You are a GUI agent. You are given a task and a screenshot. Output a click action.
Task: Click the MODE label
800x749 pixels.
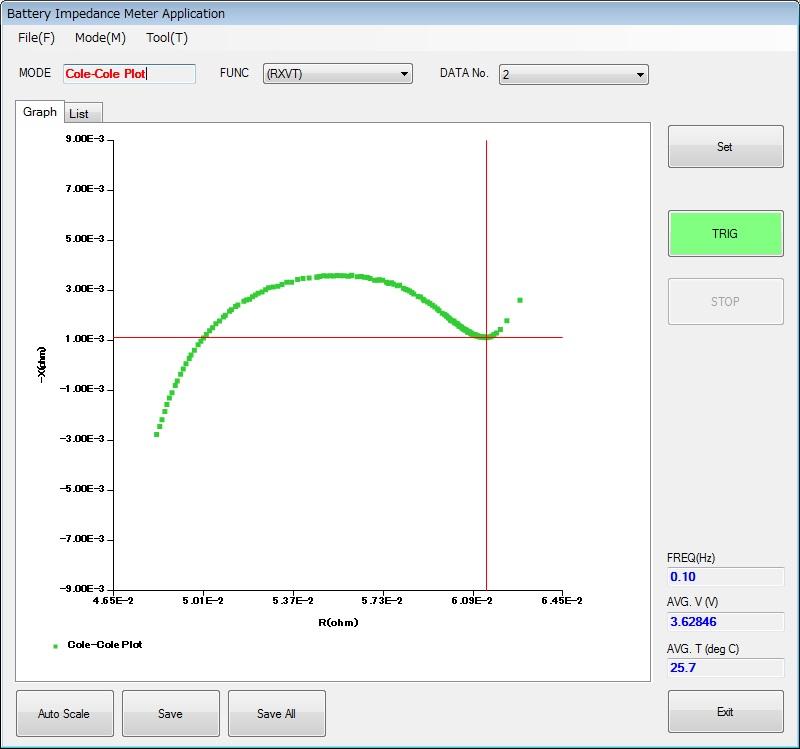(x=35, y=73)
